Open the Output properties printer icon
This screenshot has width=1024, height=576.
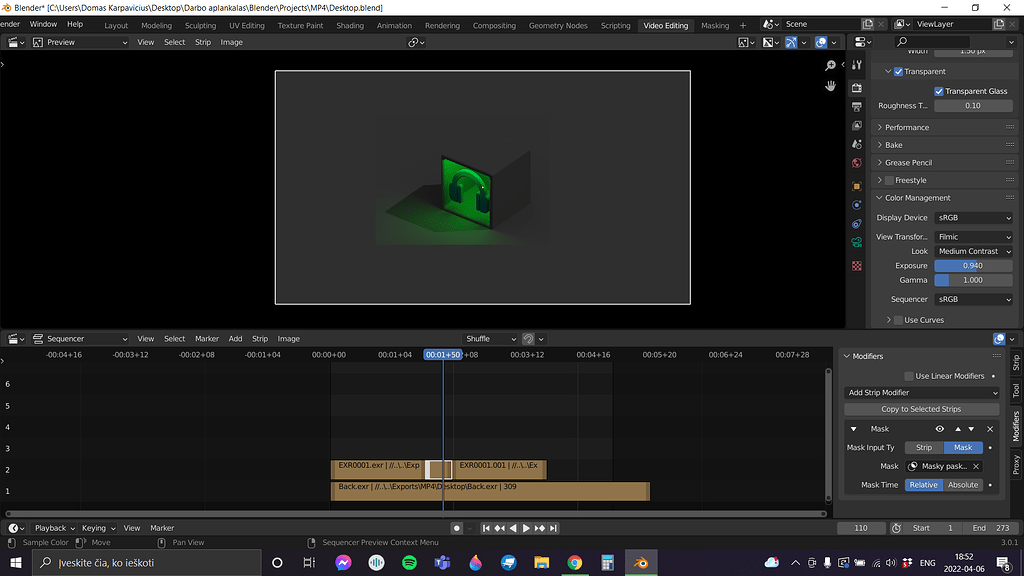[857, 106]
